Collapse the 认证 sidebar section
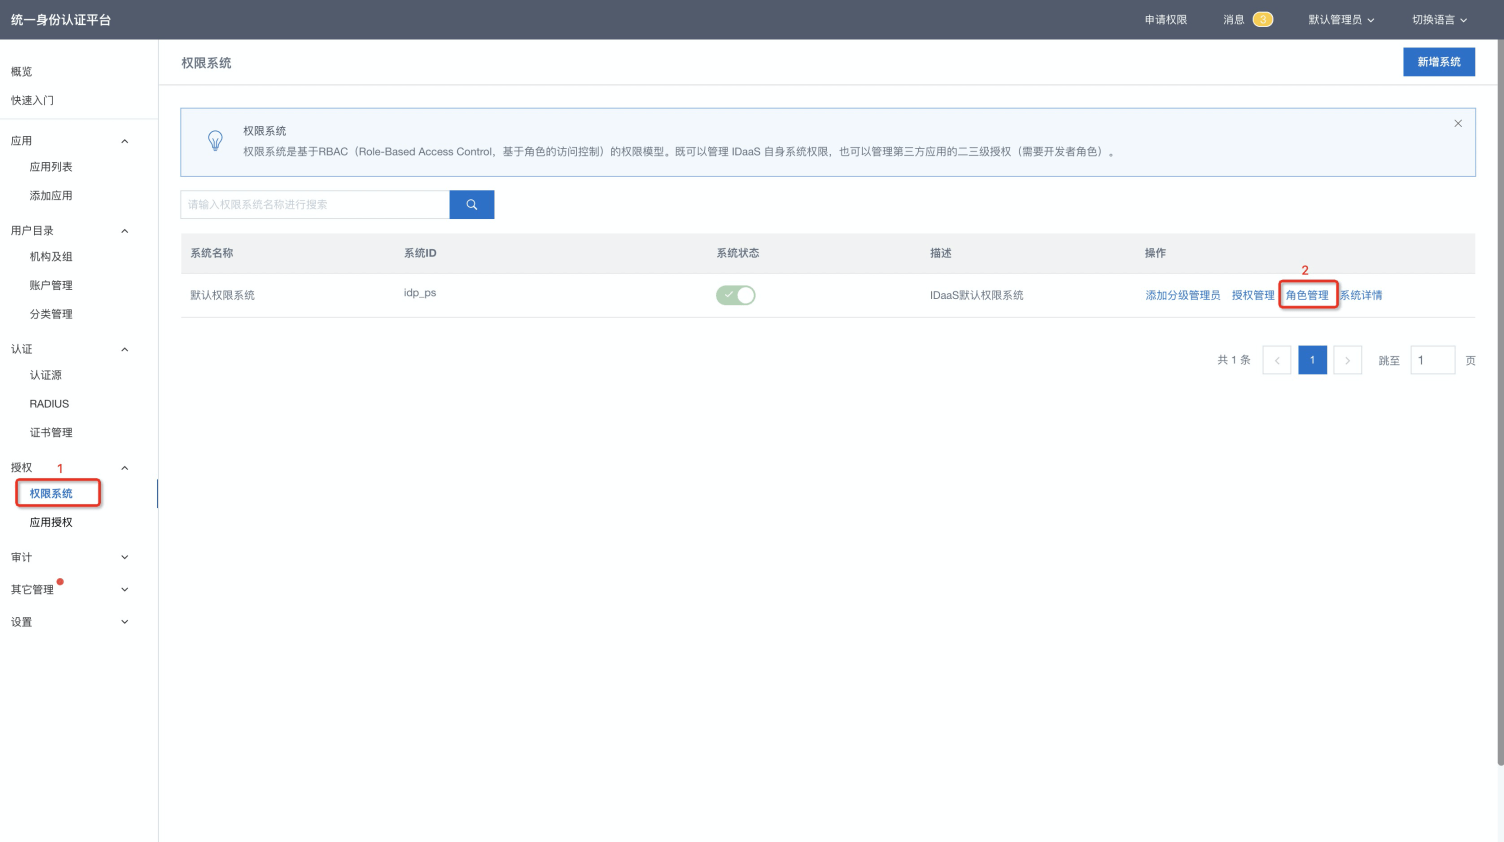Image resolution: width=1504 pixels, height=842 pixels. coord(125,349)
